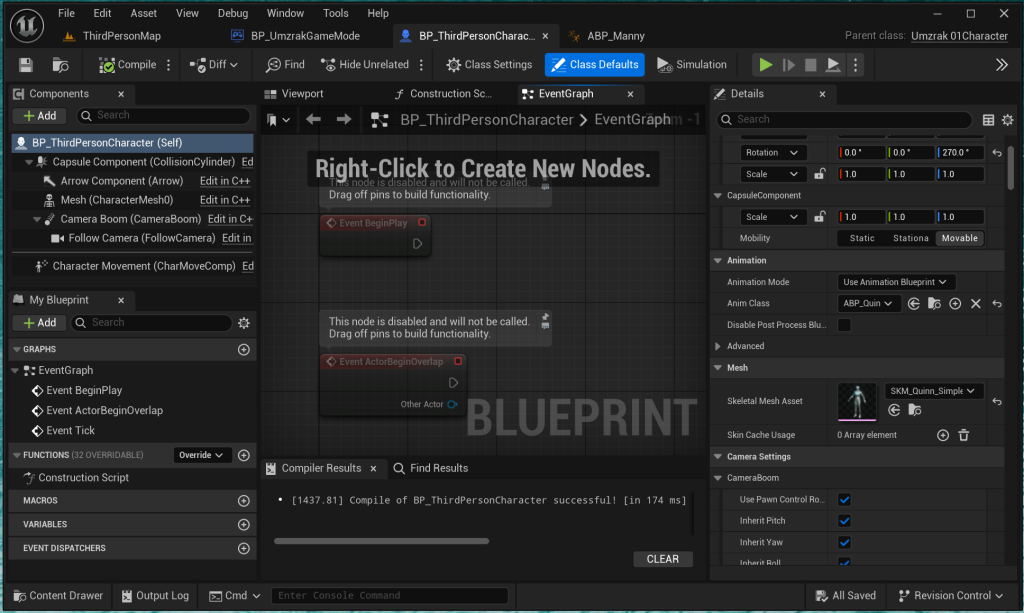
Task: Open the Debug menu
Action: pos(232,13)
